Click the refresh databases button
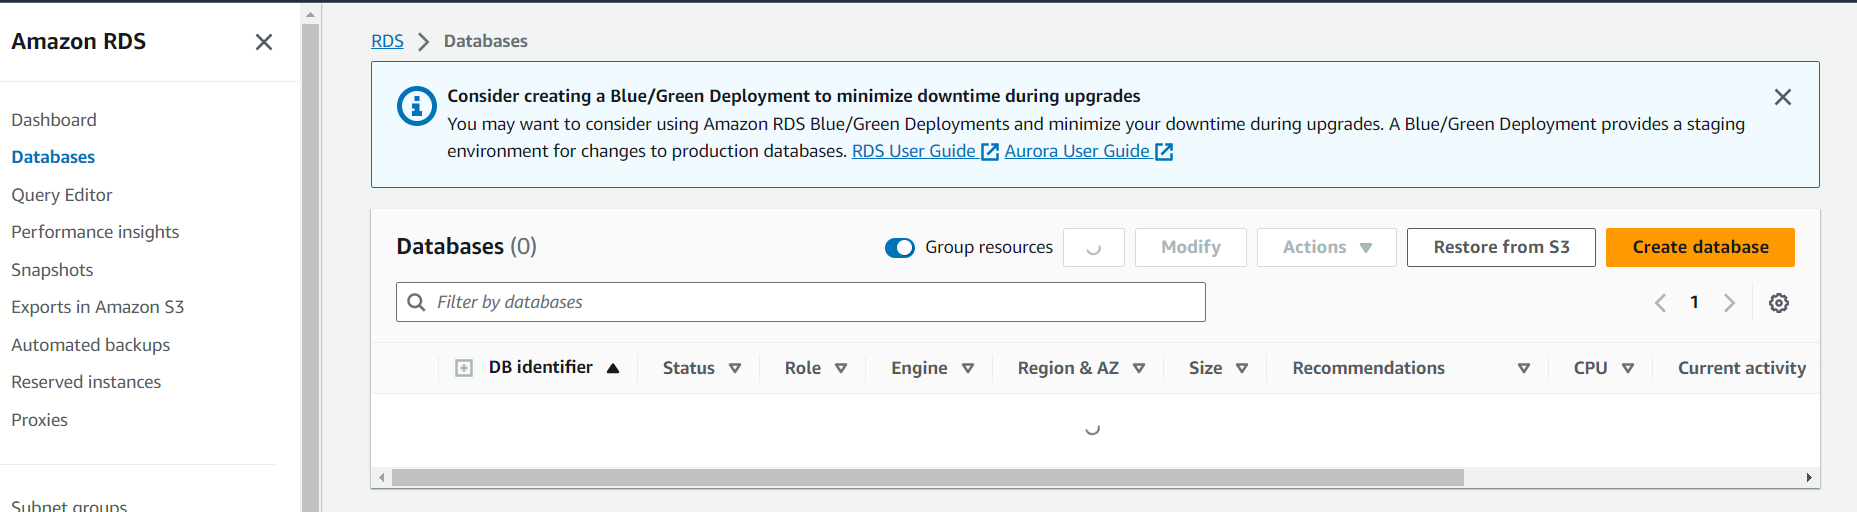This screenshot has height=512, width=1857. tap(1093, 247)
